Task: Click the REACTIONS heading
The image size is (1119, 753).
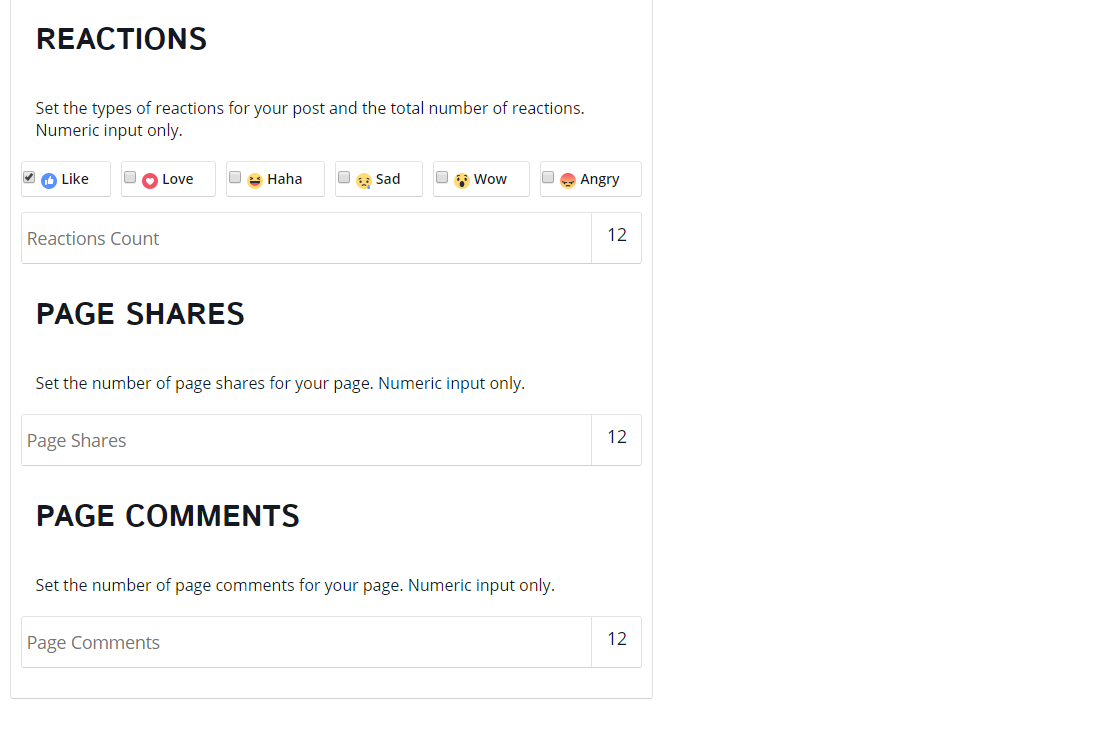Action: point(121,39)
